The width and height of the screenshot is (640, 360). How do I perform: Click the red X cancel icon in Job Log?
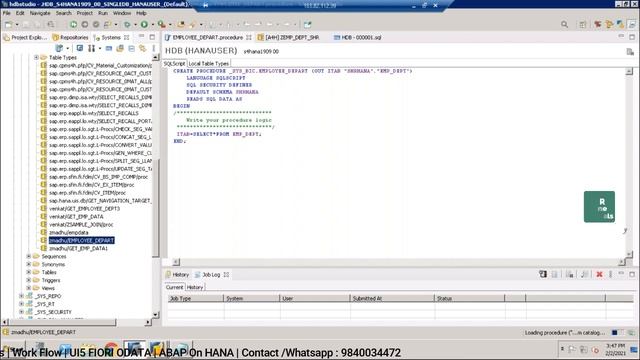click(x=599, y=274)
